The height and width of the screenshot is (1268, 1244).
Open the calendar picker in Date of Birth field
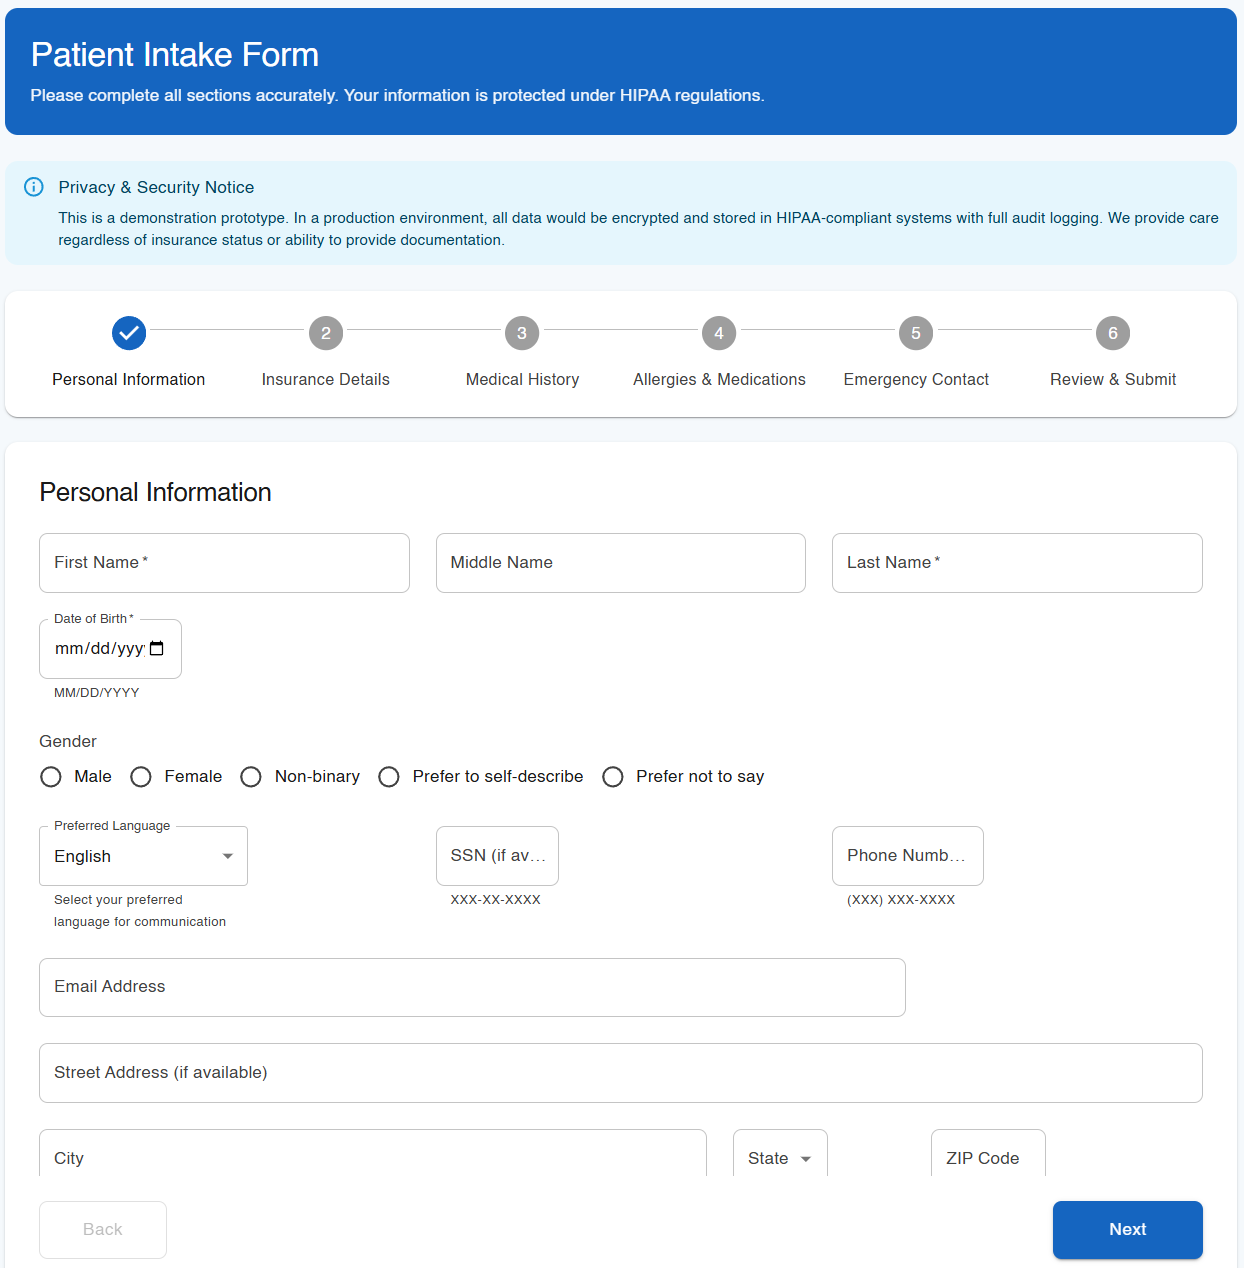[157, 648]
